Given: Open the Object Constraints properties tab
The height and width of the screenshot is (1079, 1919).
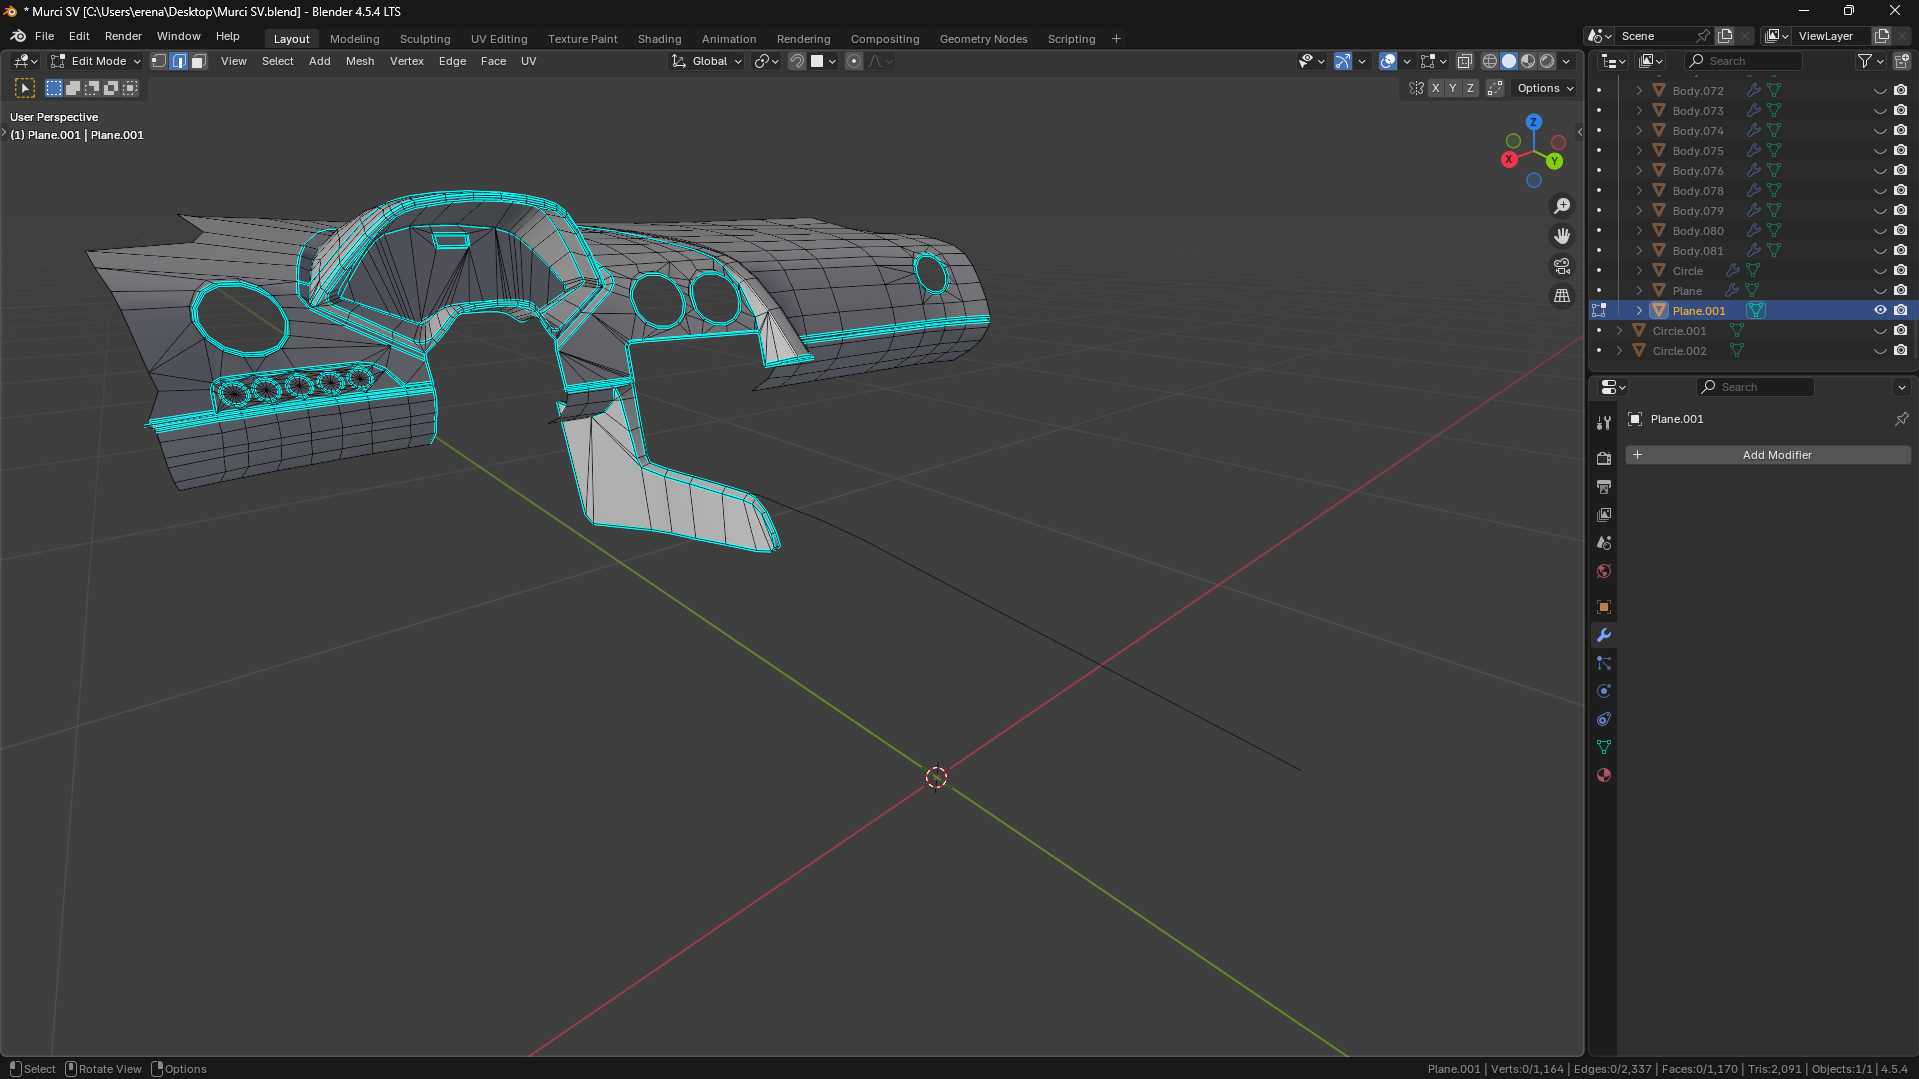Looking at the screenshot, I should pyautogui.click(x=1604, y=719).
